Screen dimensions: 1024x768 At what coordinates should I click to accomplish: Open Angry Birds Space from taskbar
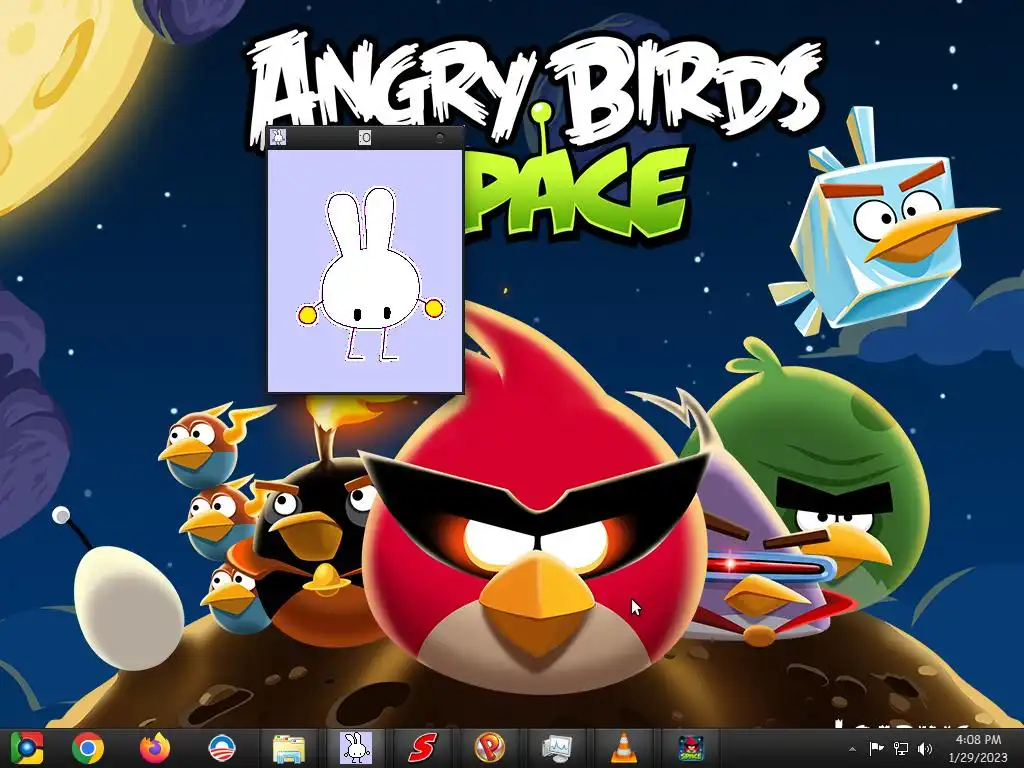click(x=691, y=748)
